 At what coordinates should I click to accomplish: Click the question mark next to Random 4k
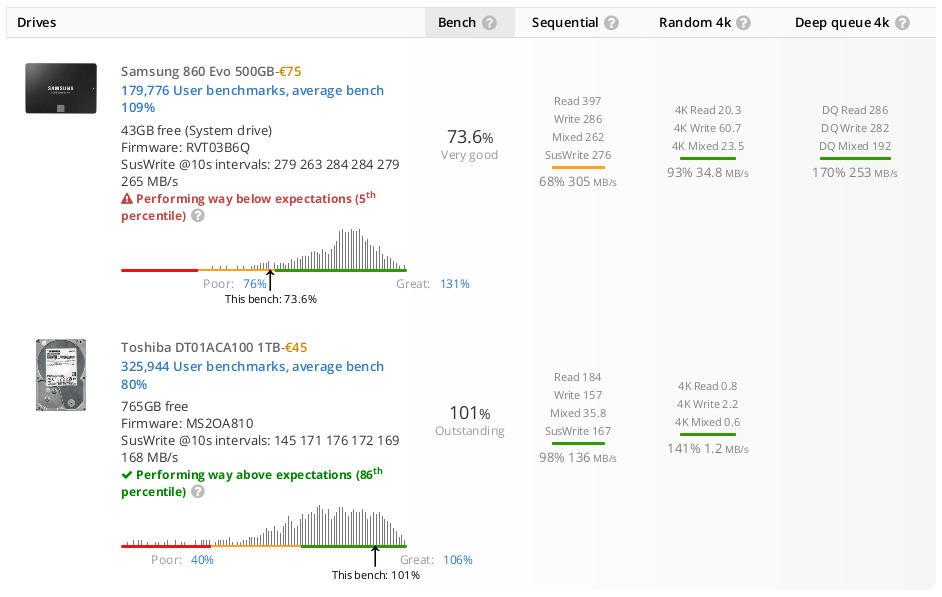click(x=743, y=23)
